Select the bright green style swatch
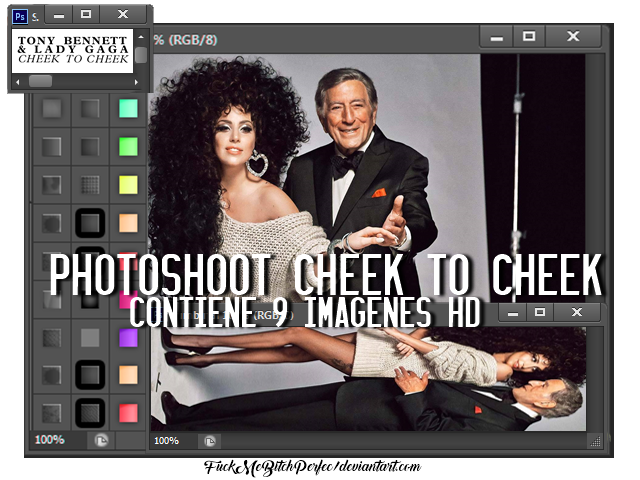Image resolution: width=640 pixels, height=480 pixels. click(128, 147)
